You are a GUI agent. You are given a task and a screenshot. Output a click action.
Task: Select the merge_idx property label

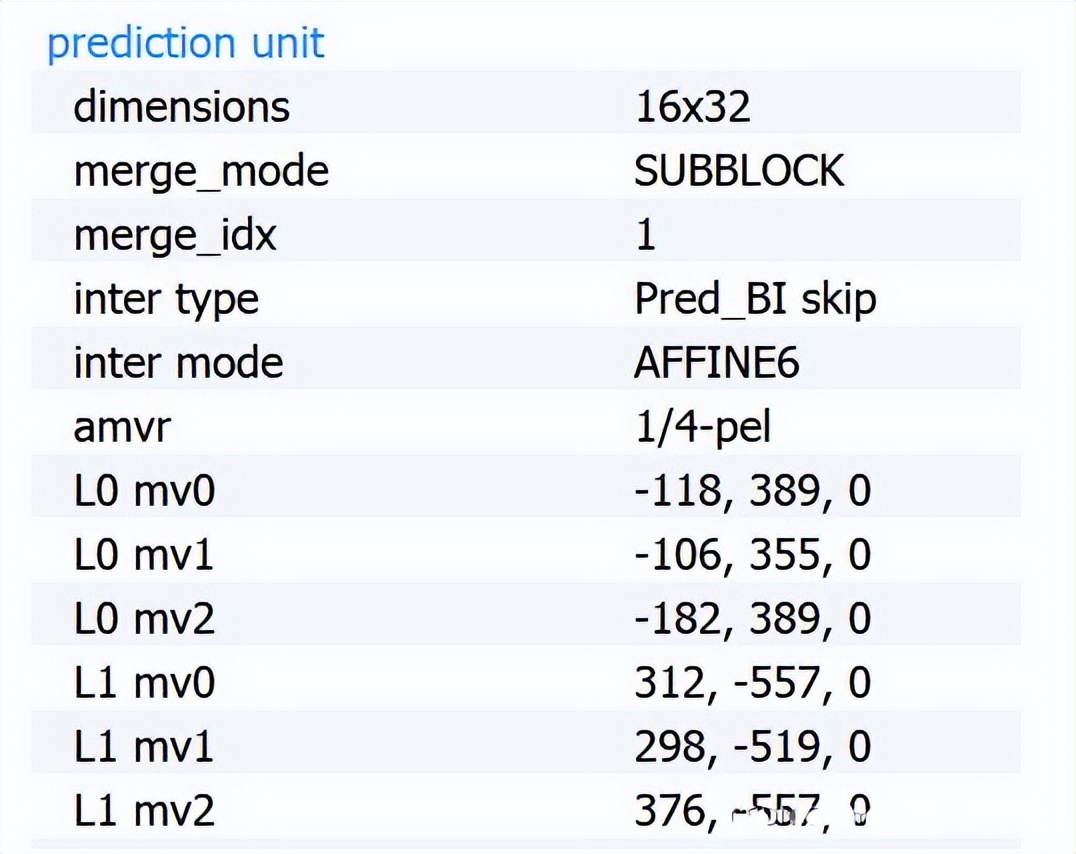(x=175, y=235)
